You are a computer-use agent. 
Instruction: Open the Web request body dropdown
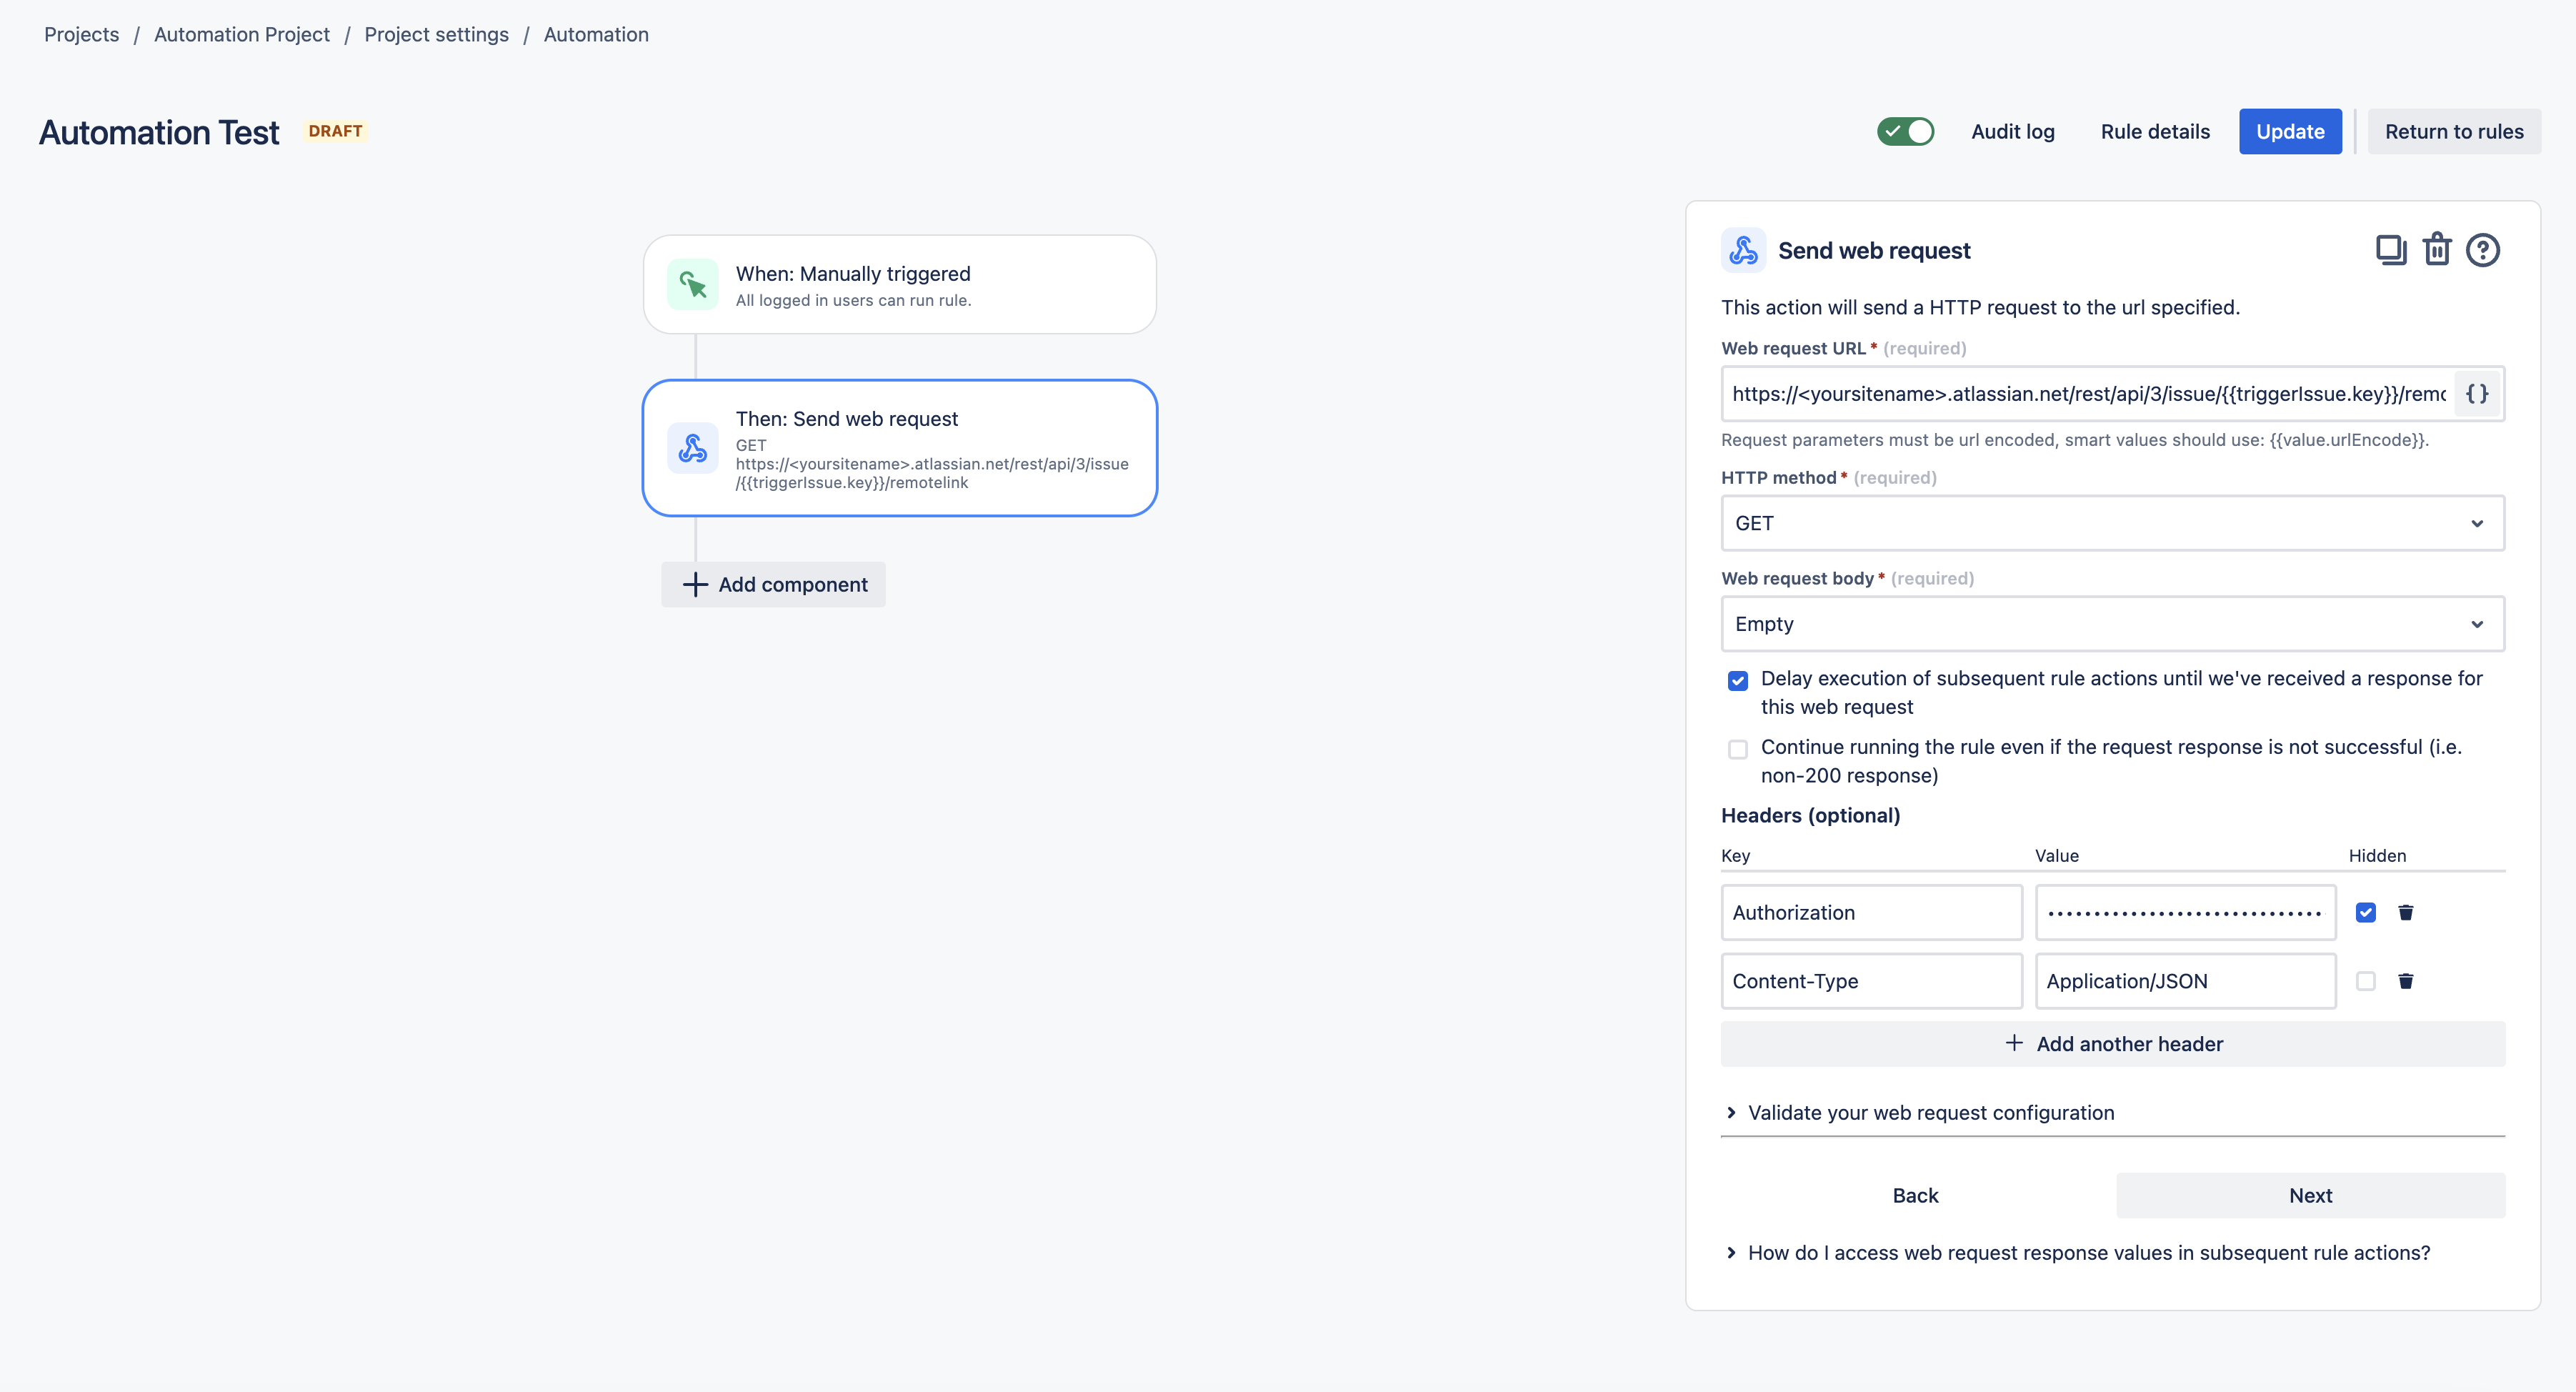tap(2112, 624)
